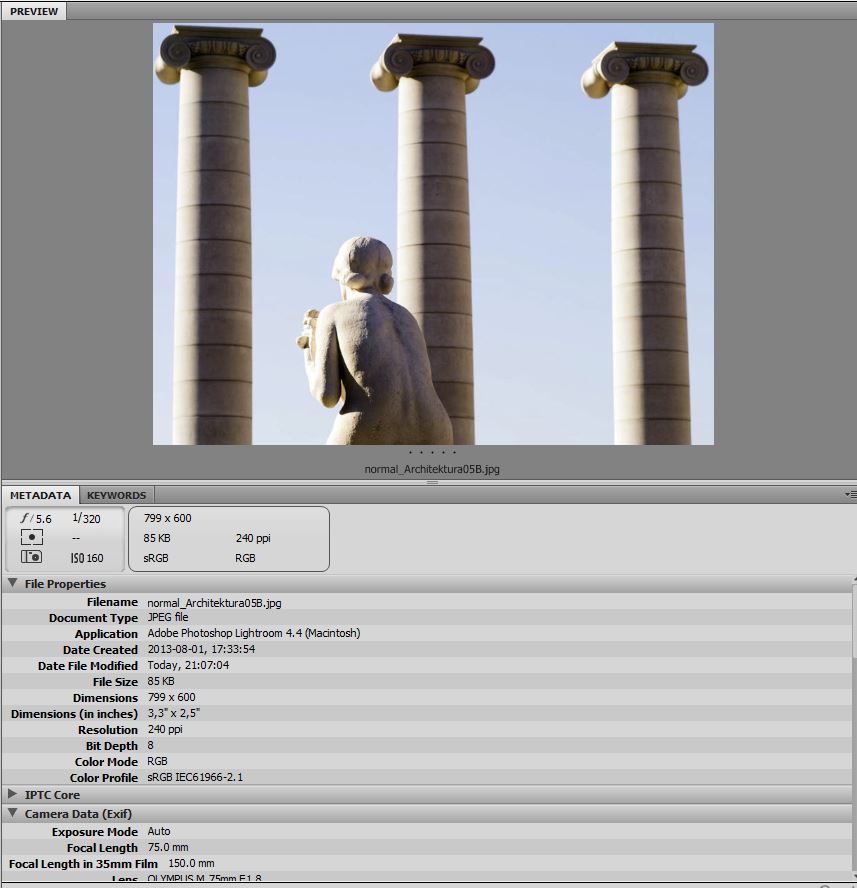
Task: Click the white balance camera icon
Action: pyautogui.click(x=31, y=557)
